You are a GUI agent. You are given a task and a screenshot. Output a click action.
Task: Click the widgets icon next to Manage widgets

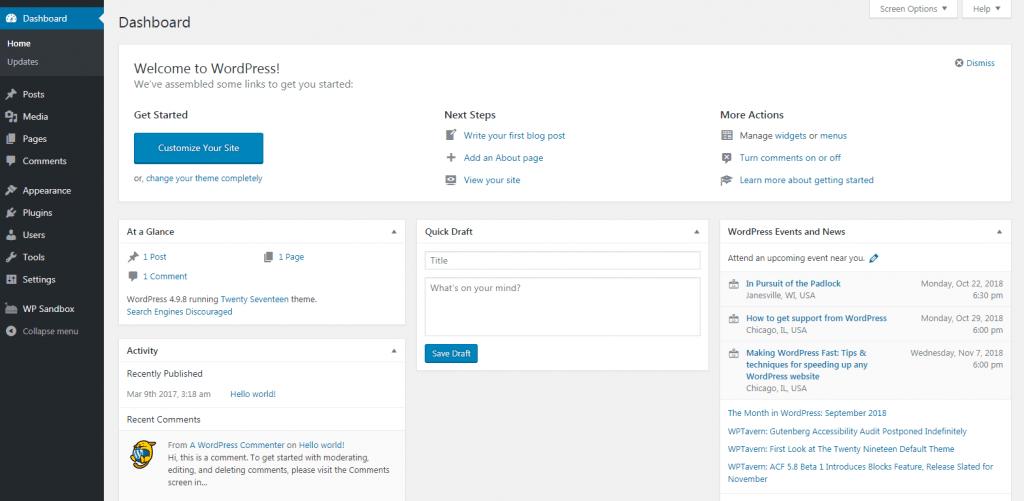pos(727,135)
